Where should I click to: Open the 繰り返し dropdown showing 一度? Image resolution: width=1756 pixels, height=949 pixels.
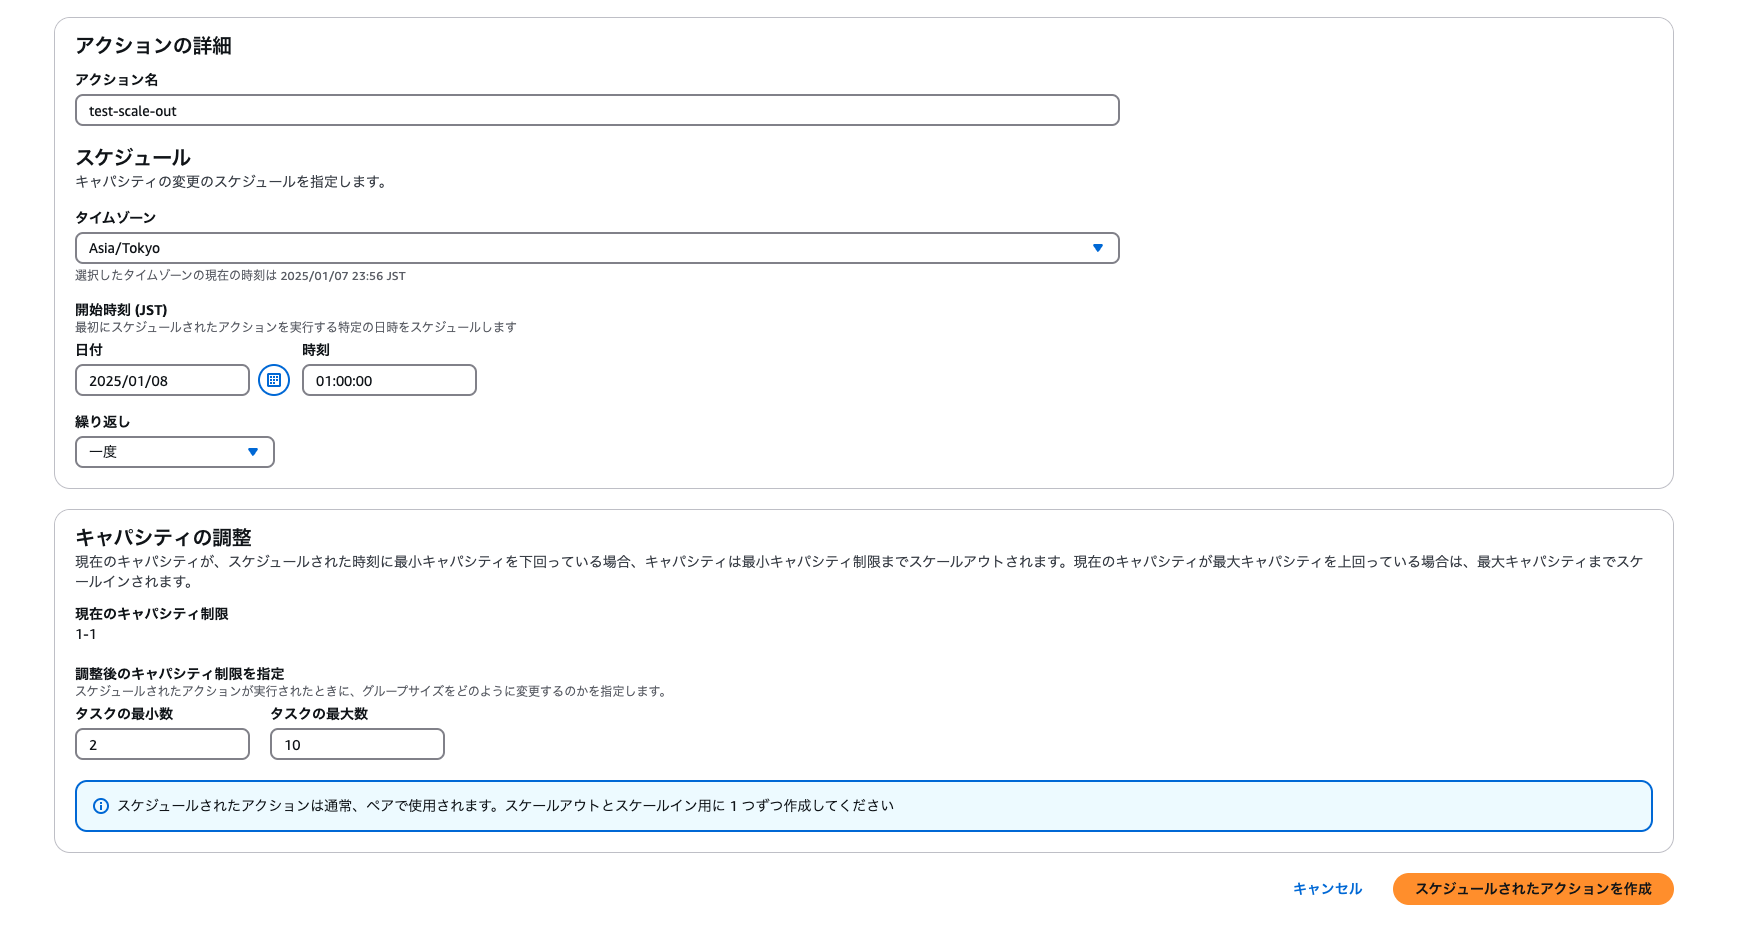click(x=174, y=452)
